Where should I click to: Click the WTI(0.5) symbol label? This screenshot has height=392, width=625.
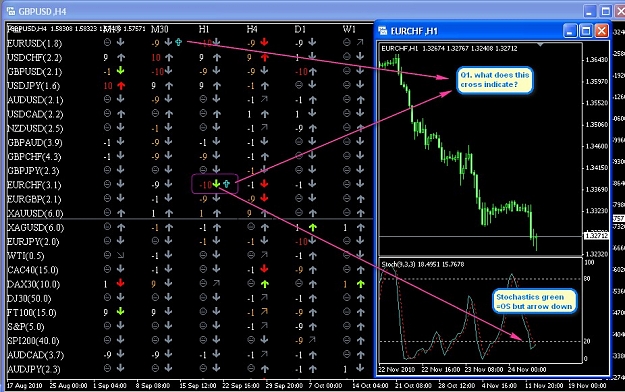coord(26,256)
